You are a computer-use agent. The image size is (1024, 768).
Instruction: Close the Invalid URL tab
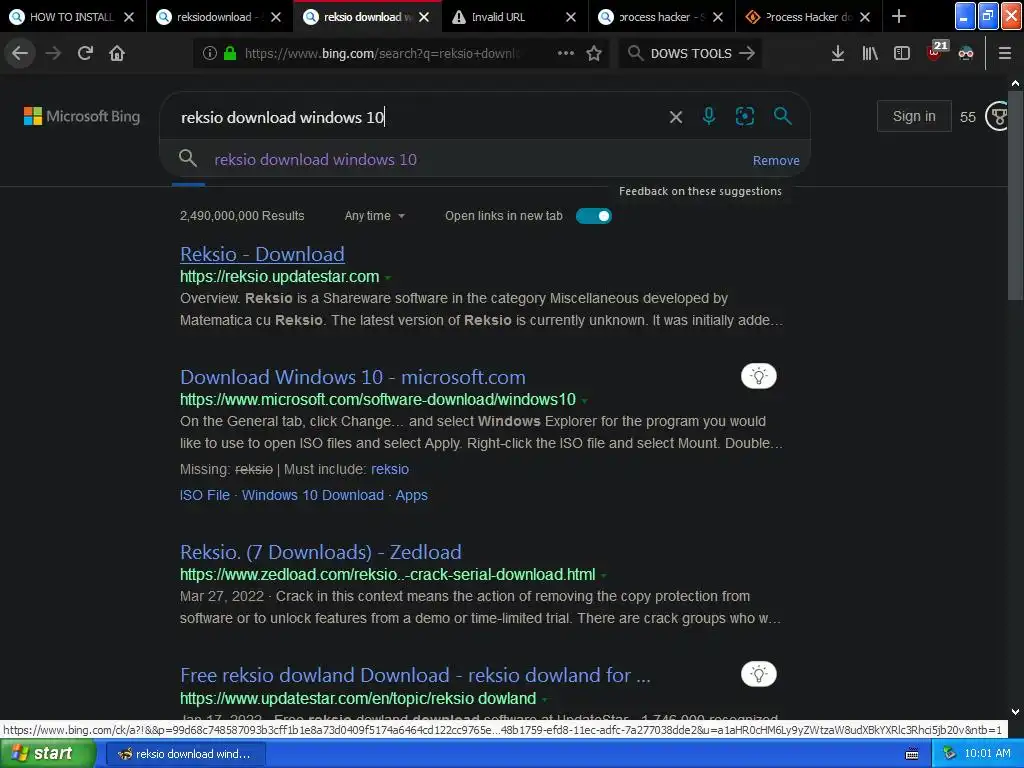[571, 17]
